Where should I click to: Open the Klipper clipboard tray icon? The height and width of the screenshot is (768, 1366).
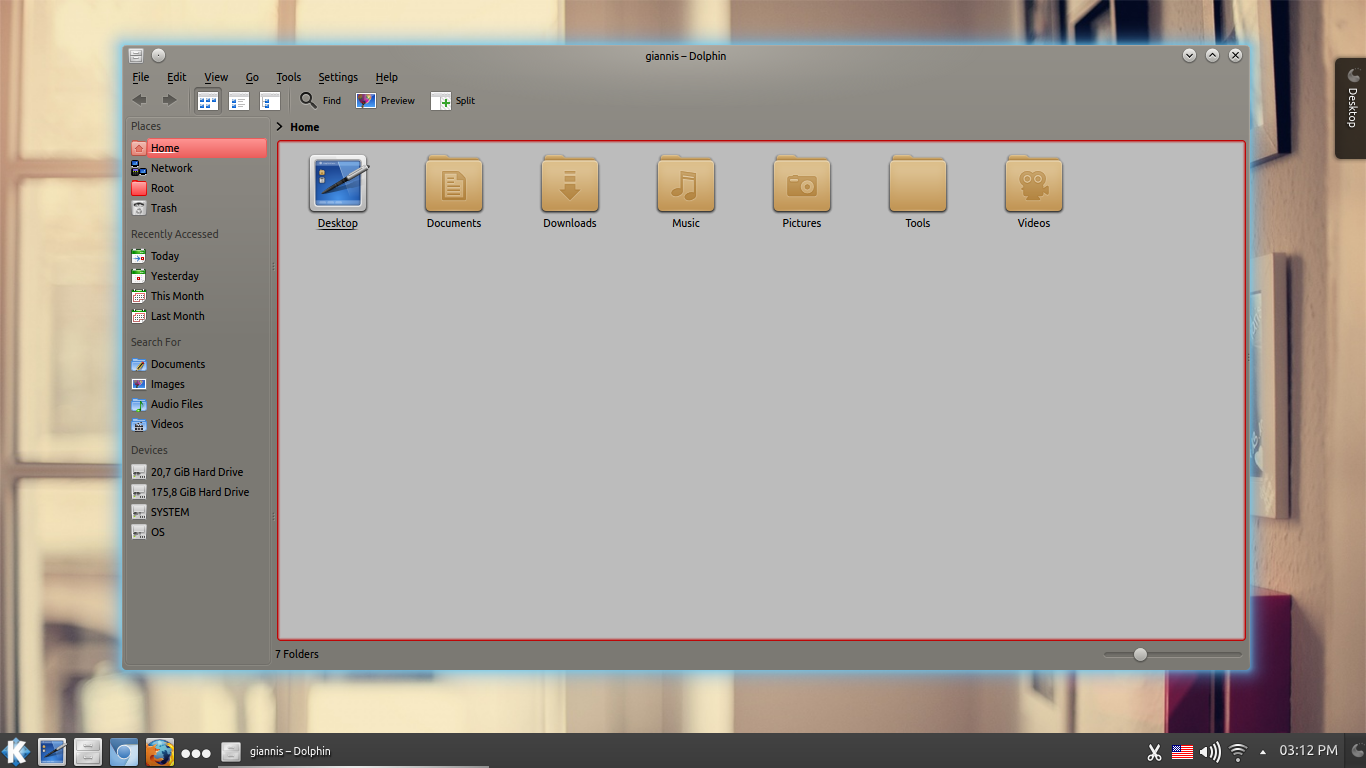(x=1154, y=751)
